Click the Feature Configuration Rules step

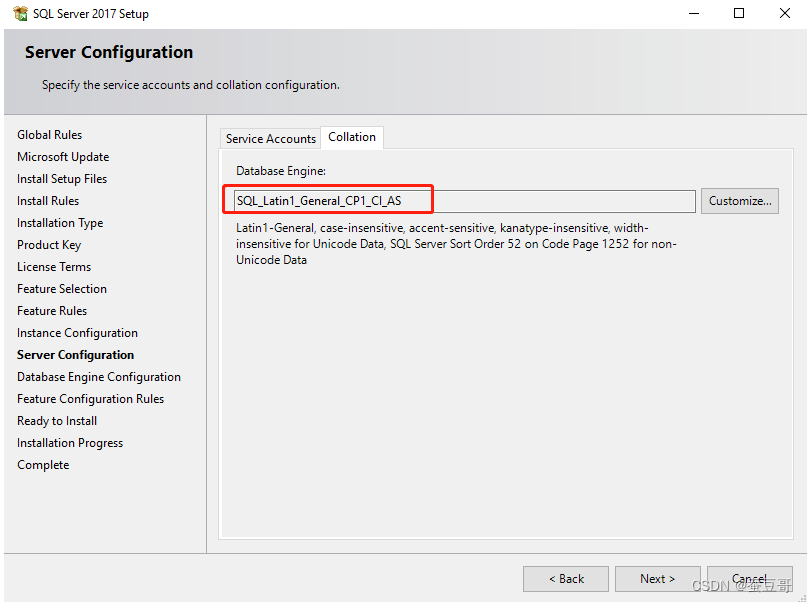(x=90, y=399)
